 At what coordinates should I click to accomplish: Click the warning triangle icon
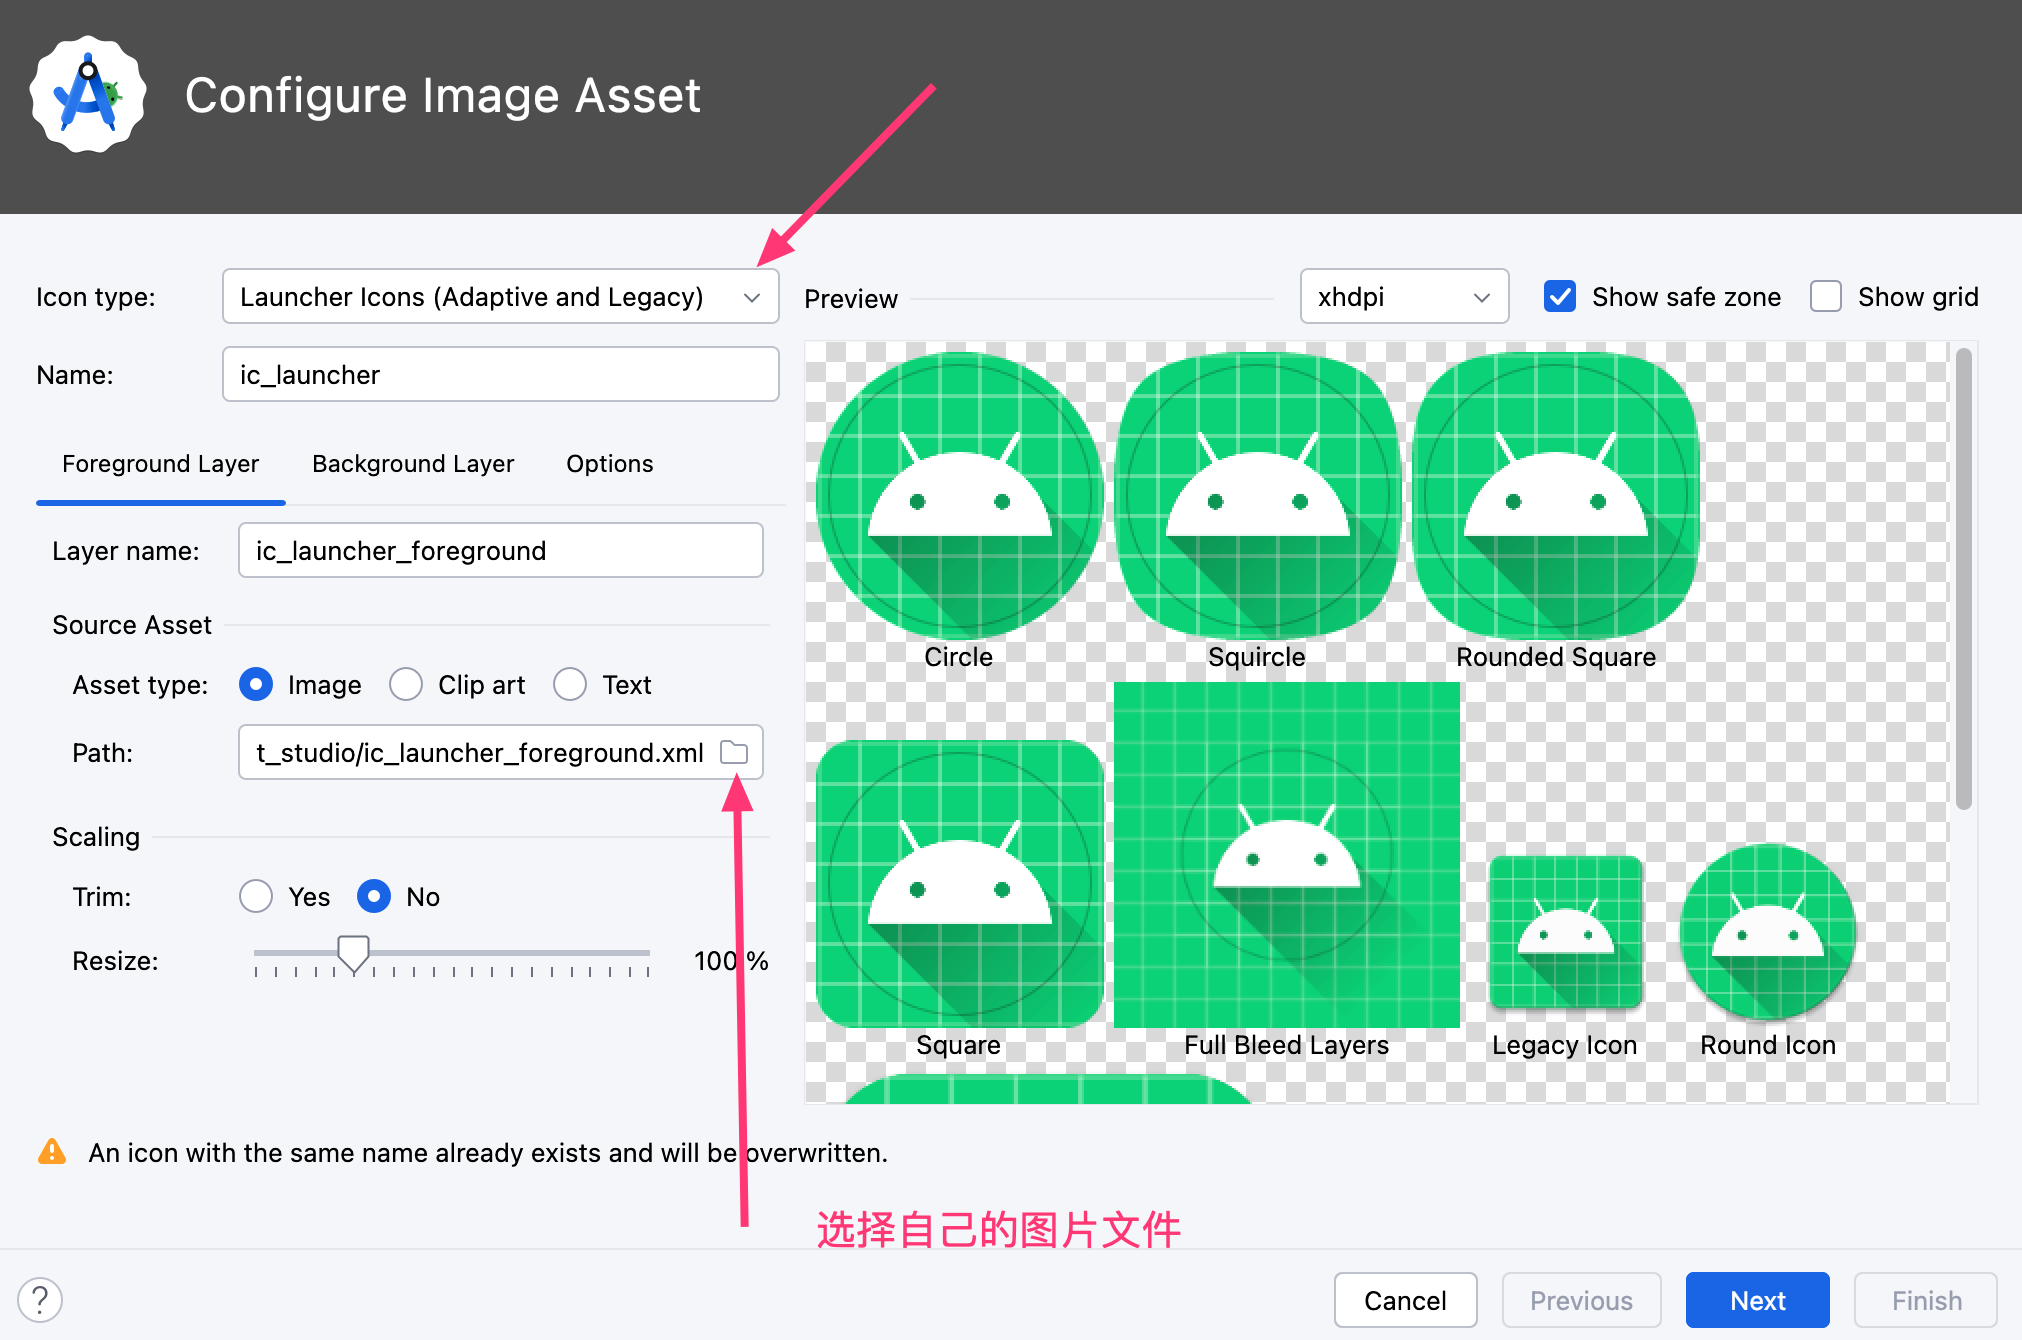(x=52, y=1152)
